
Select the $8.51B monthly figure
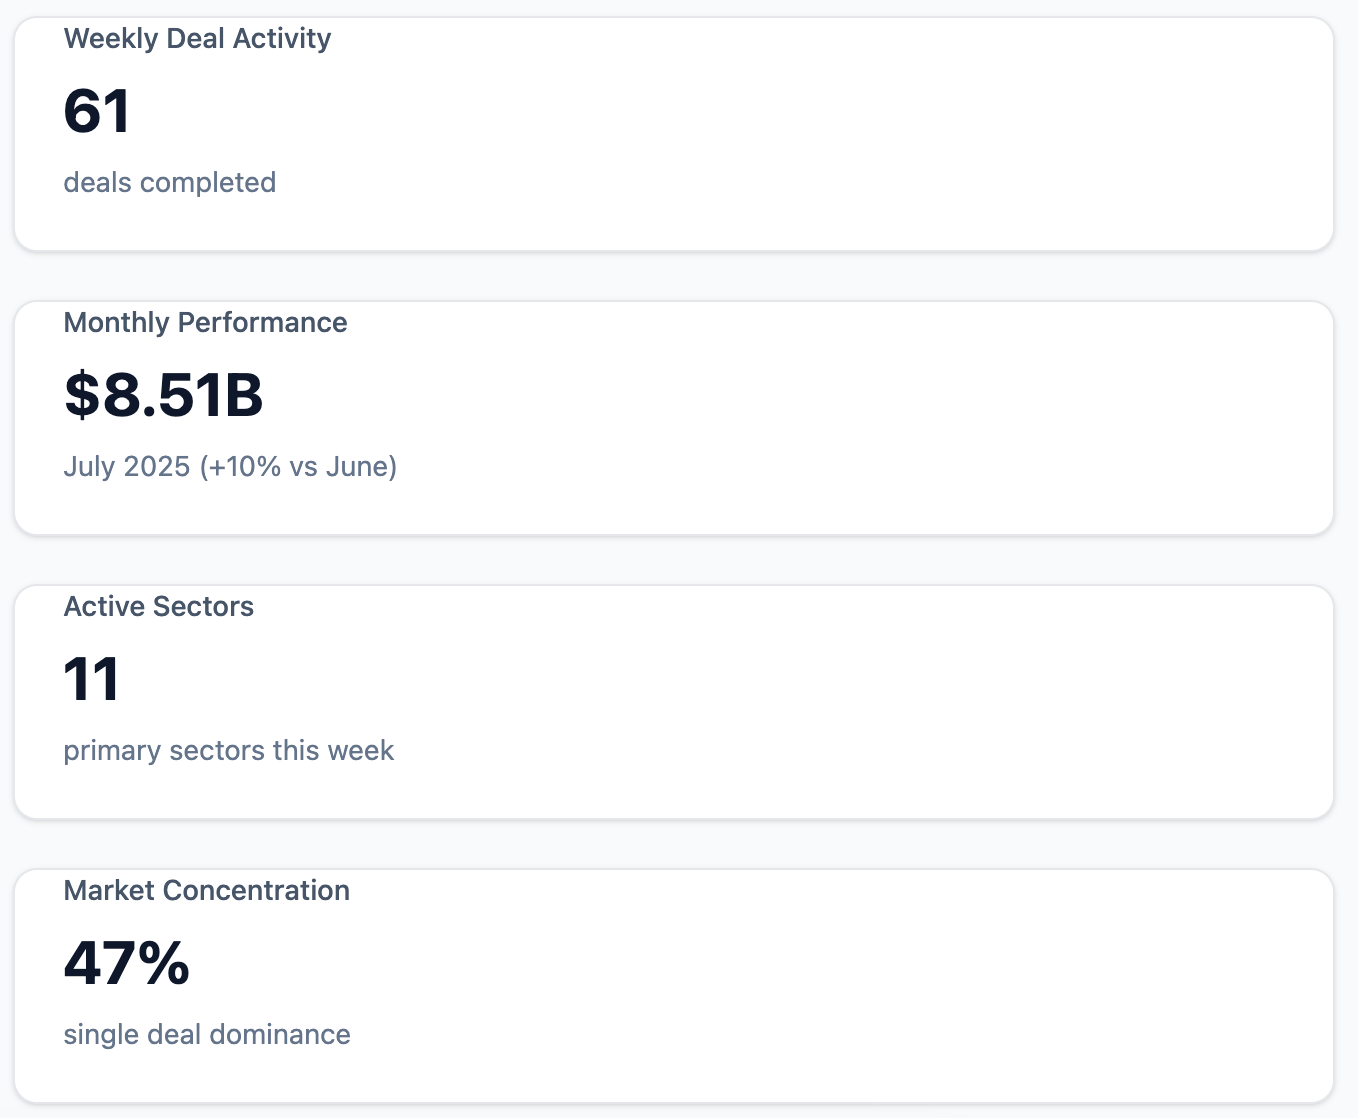163,395
